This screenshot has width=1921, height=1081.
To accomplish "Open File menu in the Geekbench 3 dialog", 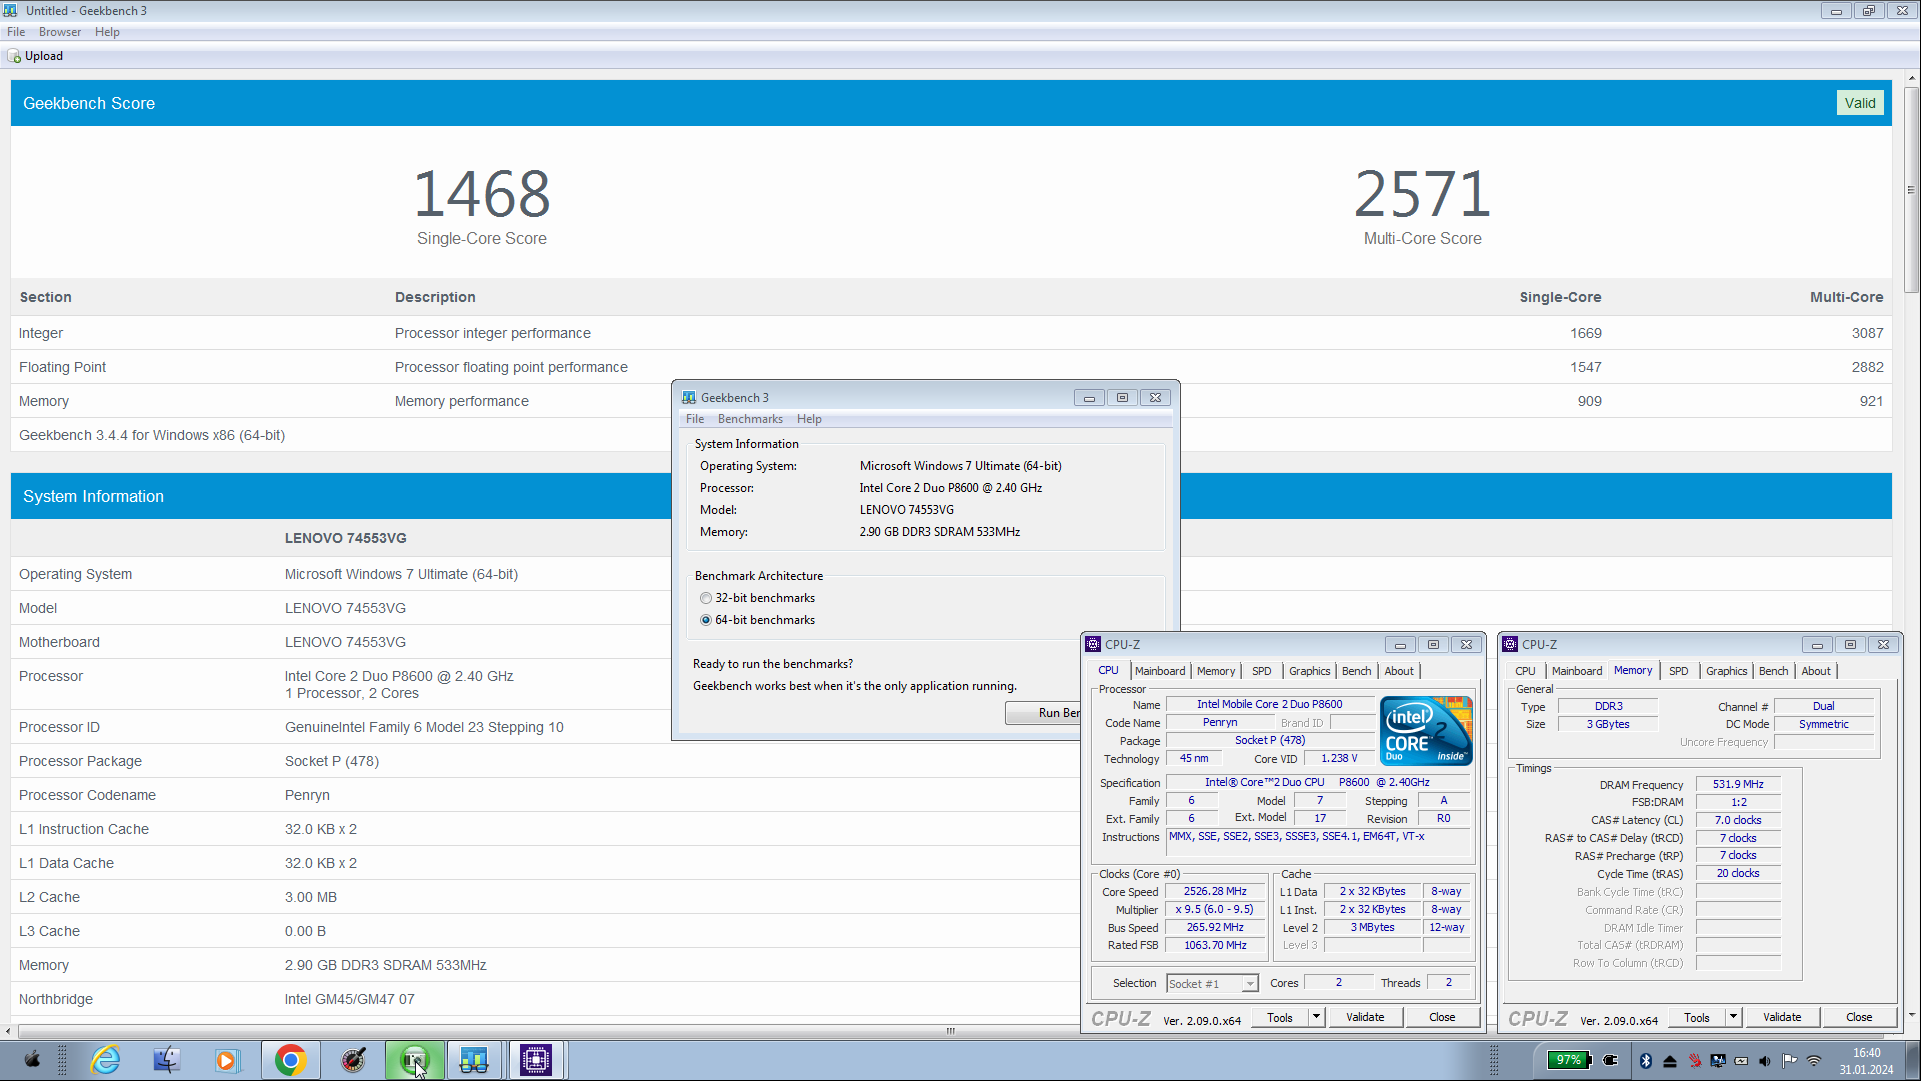I will (x=695, y=419).
